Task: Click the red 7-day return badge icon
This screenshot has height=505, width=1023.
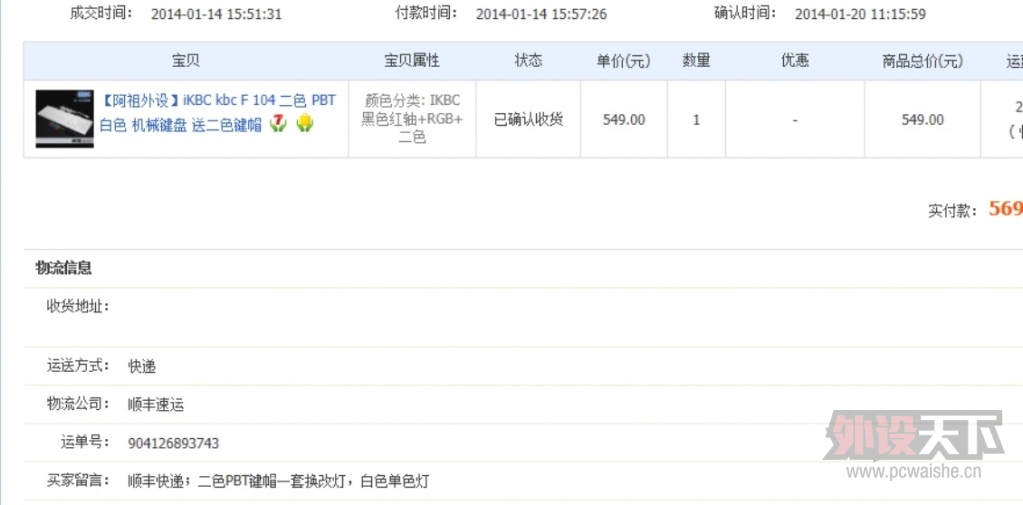Action: click(x=279, y=123)
